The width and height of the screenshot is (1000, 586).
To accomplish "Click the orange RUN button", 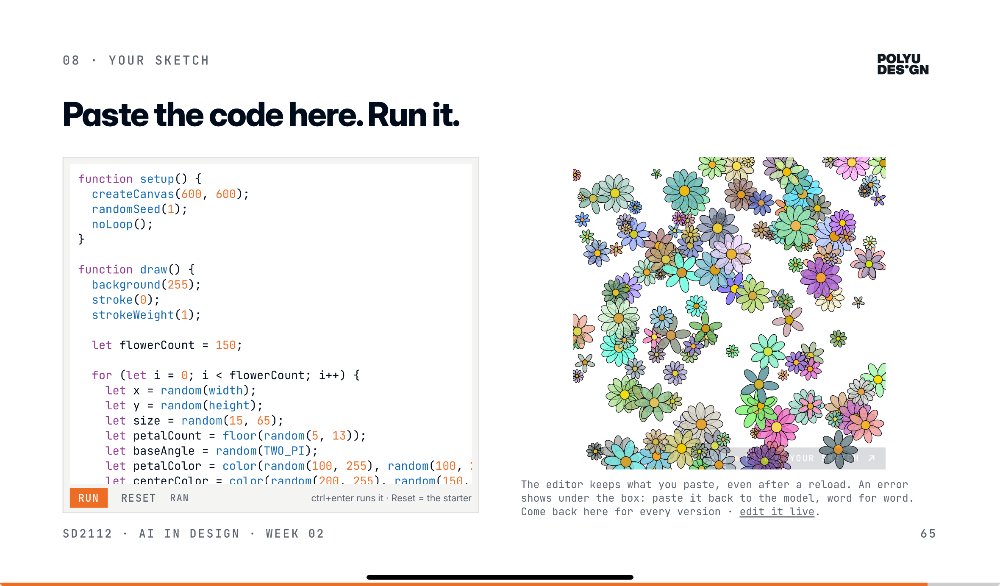I will click(x=89, y=498).
